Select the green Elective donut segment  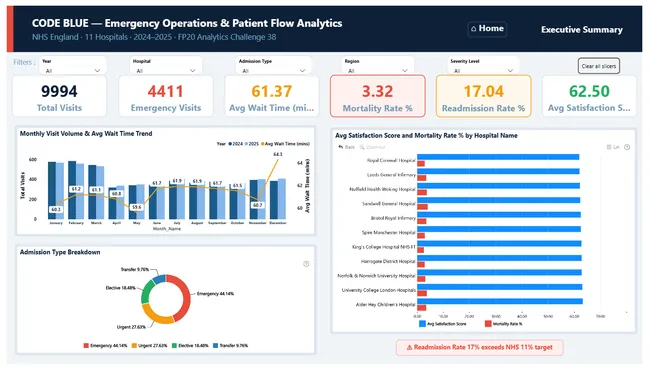(146, 290)
